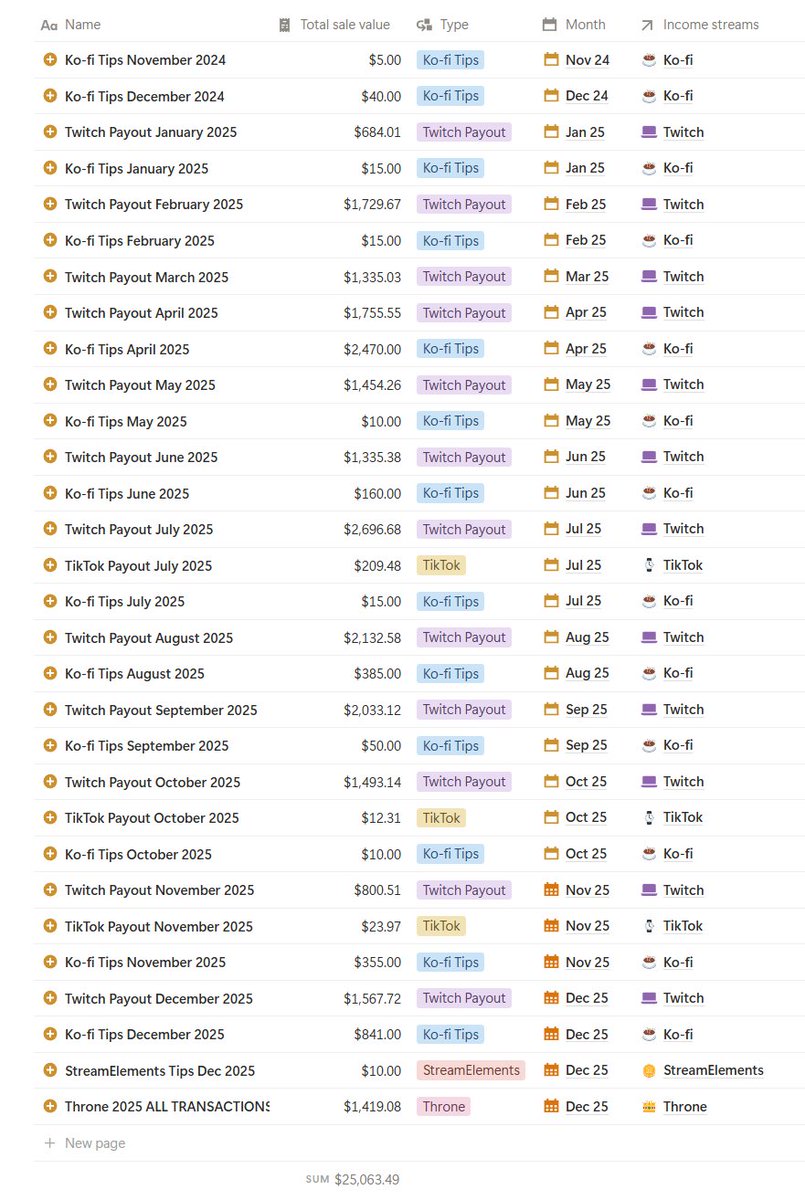
Task: Click the diagonal arrow icon beside Income streams
Action: pos(646,24)
